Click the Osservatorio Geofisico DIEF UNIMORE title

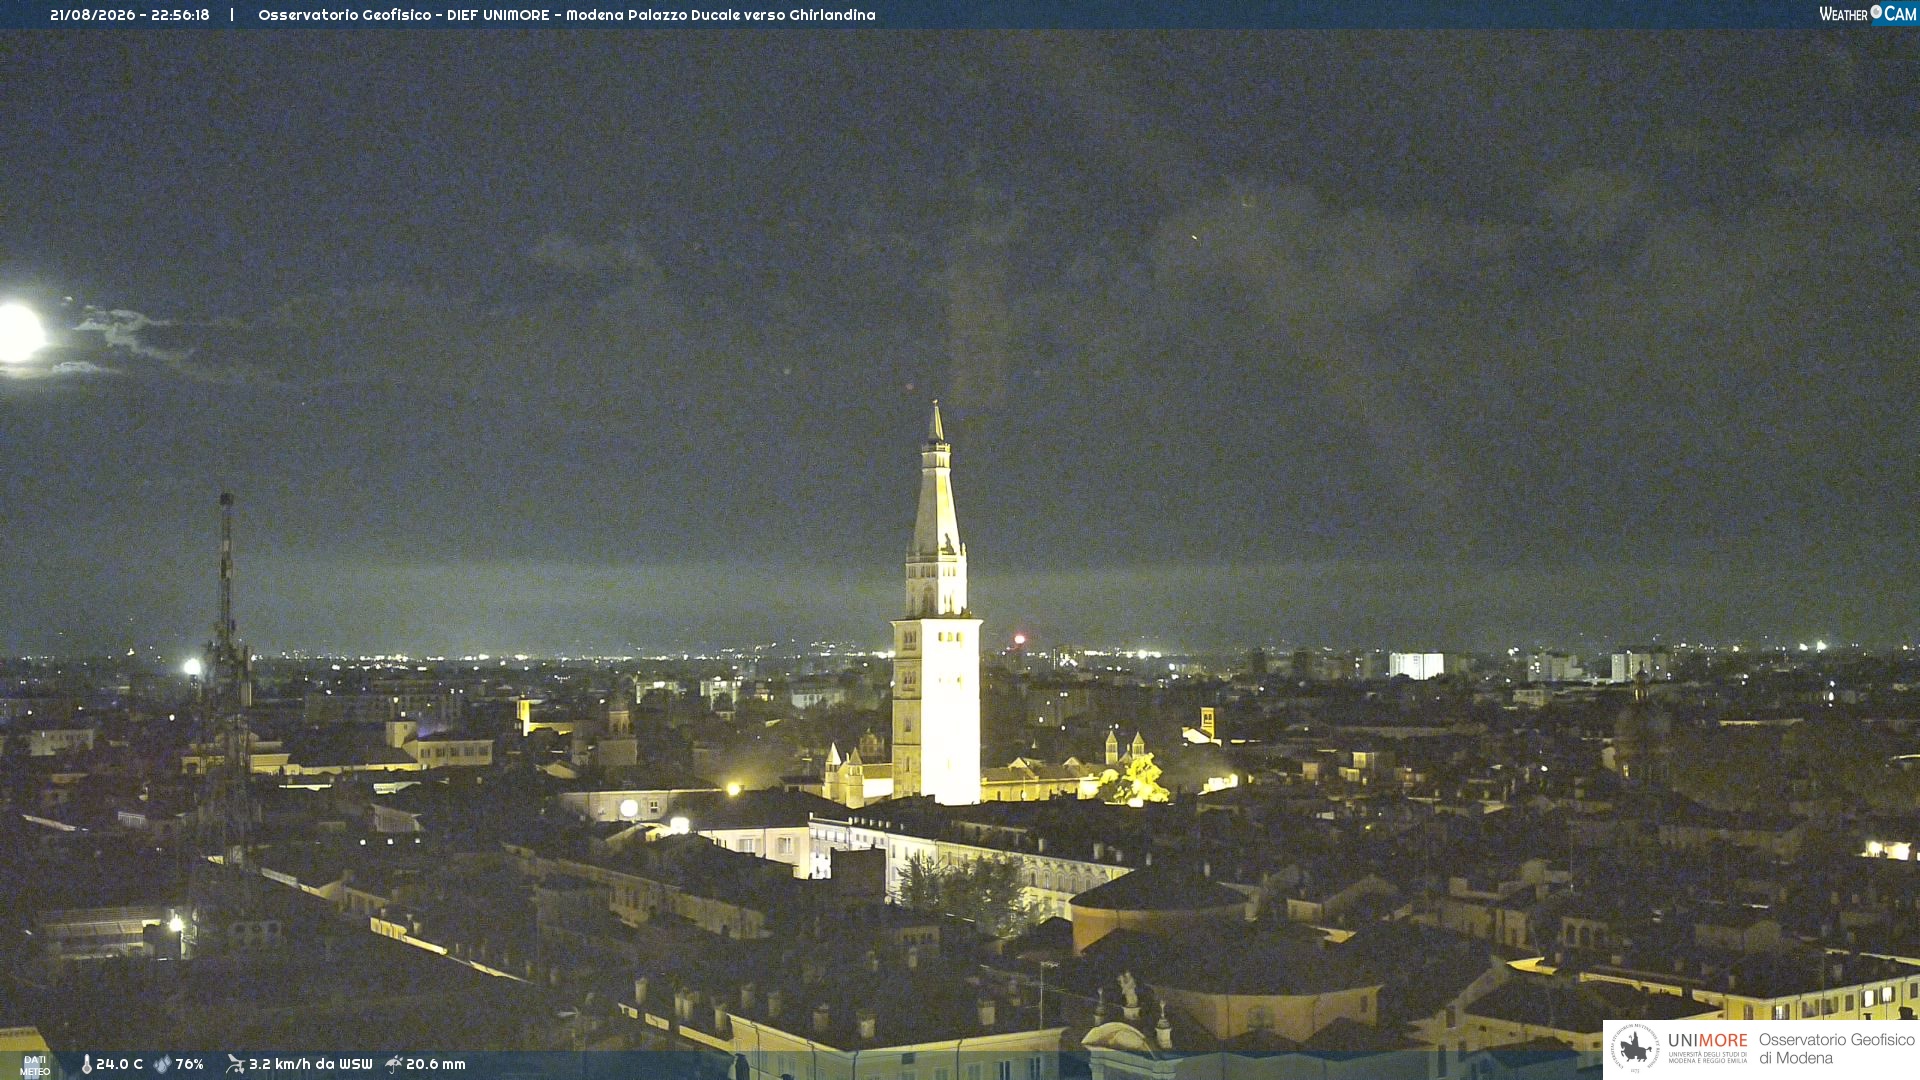click(x=567, y=15)
